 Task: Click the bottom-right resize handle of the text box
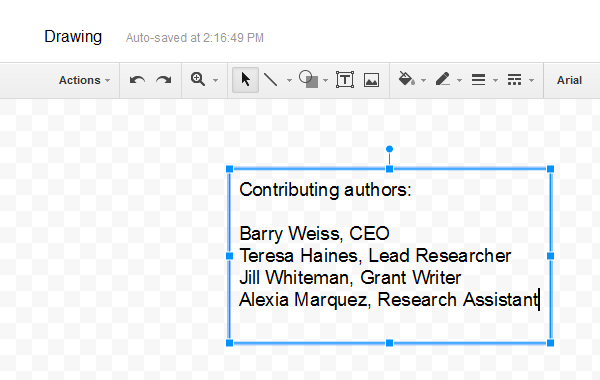click(551, 343)
